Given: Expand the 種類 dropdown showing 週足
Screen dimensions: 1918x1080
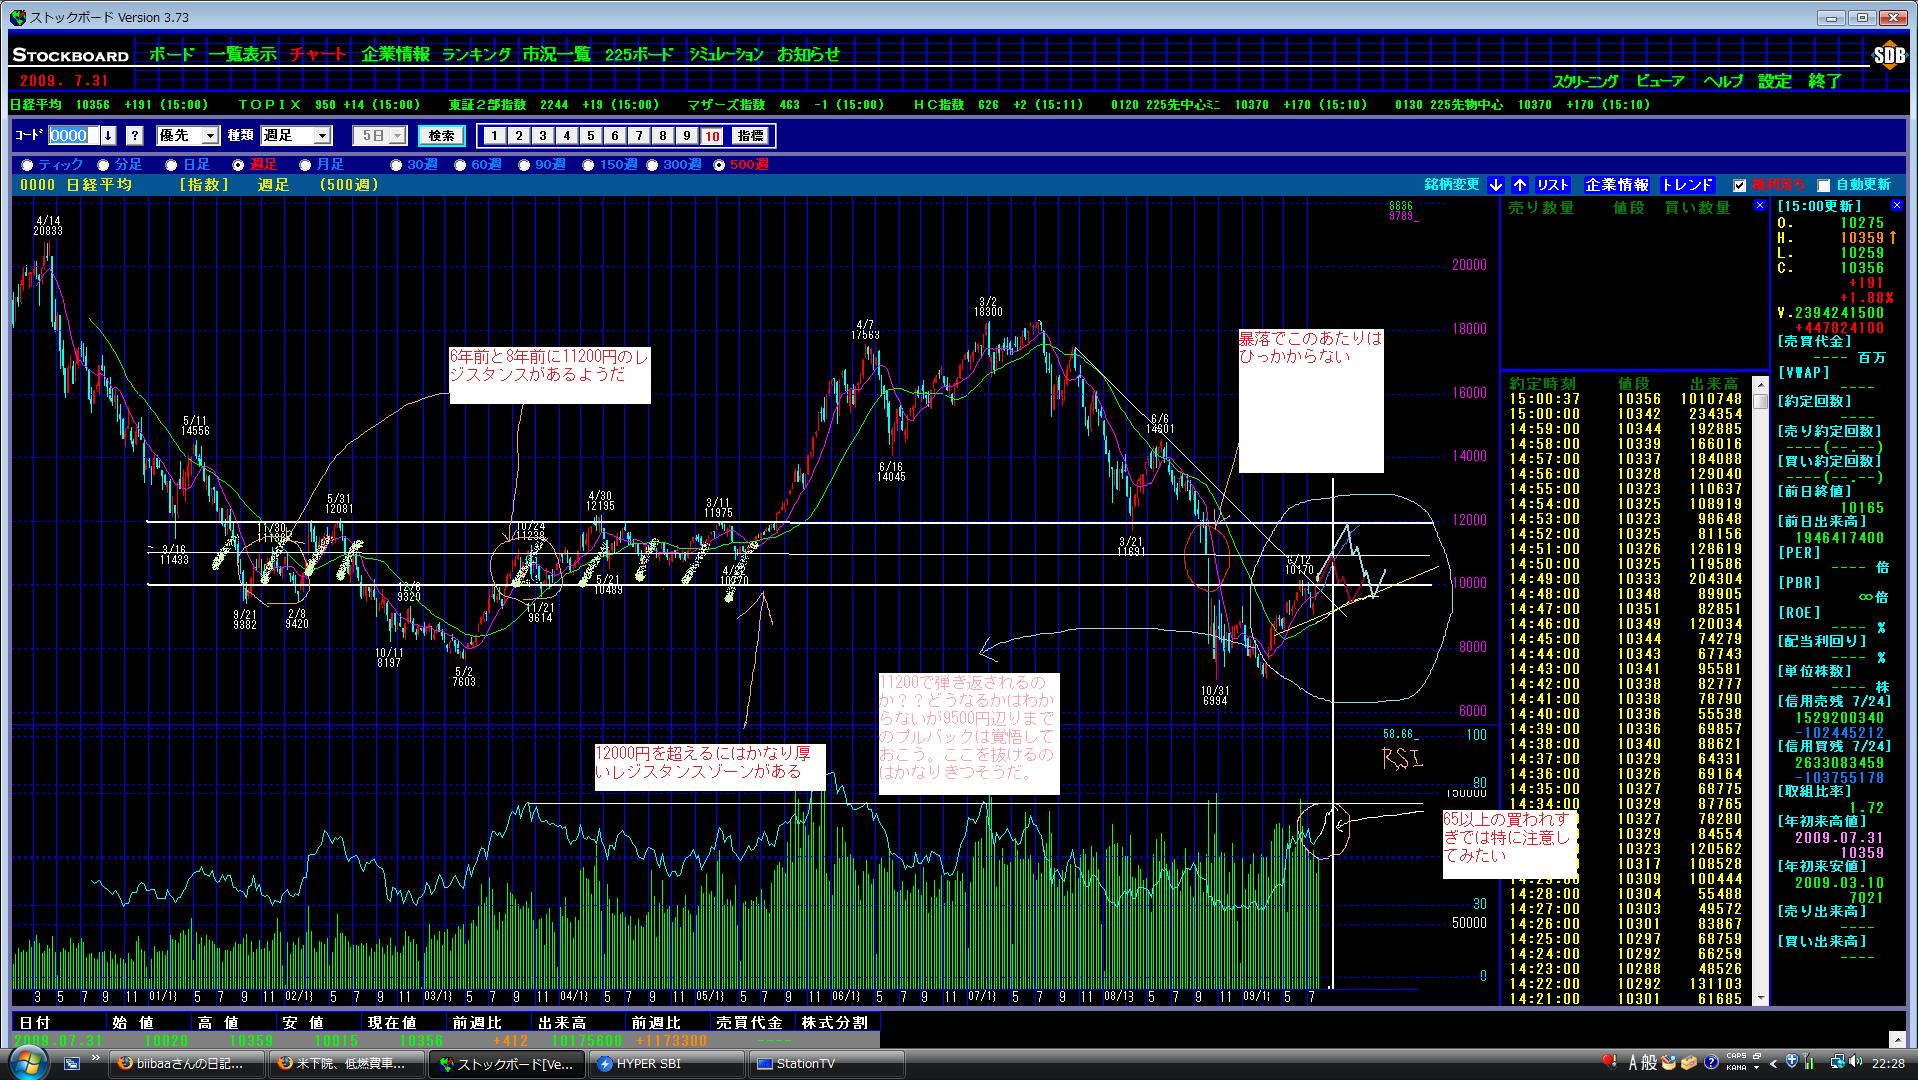Looking at the screenshot, I should (322, 136).
